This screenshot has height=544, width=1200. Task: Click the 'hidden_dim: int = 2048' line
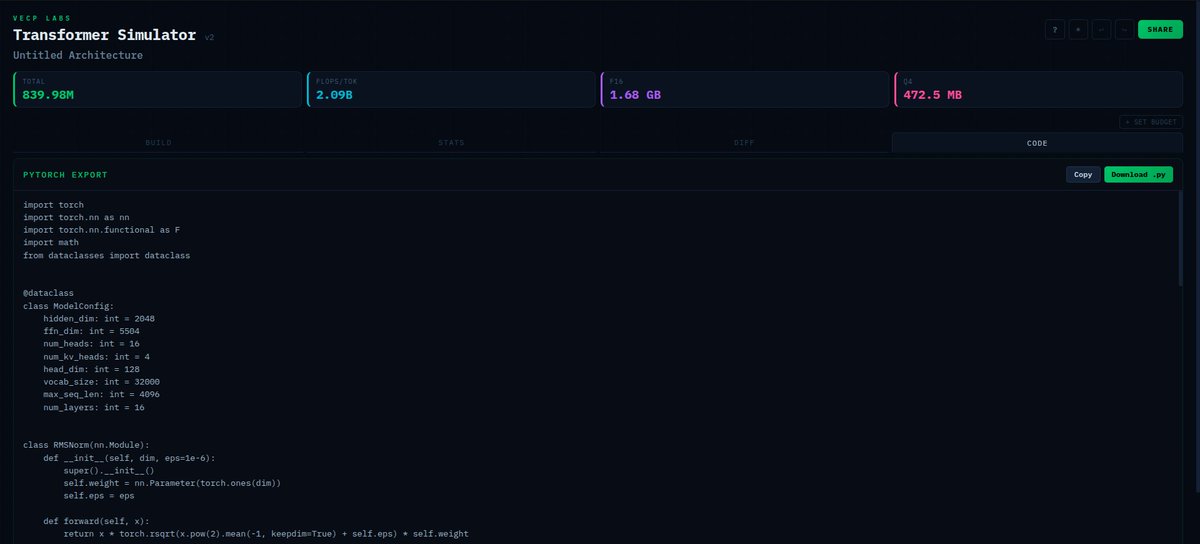point(99,319)
